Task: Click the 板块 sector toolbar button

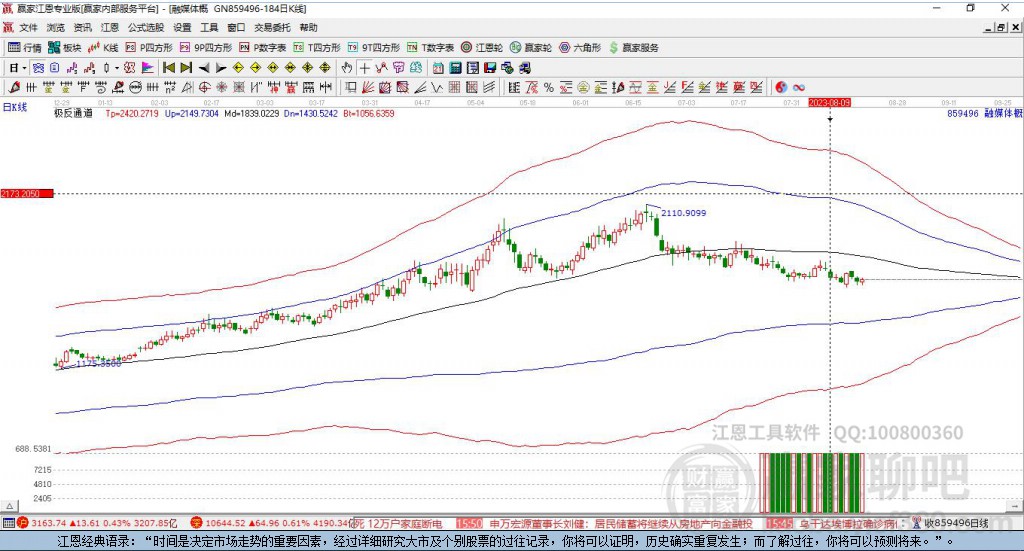Action: click(65, 48)
